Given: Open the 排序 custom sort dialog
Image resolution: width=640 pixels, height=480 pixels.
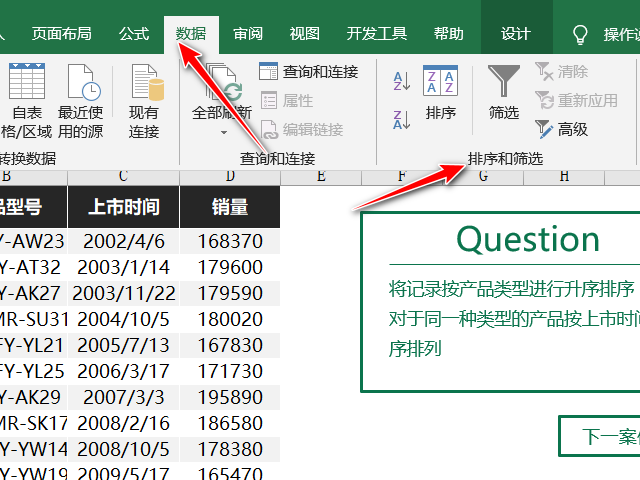Looking at the screenshot, I should [x=440, y=93].
